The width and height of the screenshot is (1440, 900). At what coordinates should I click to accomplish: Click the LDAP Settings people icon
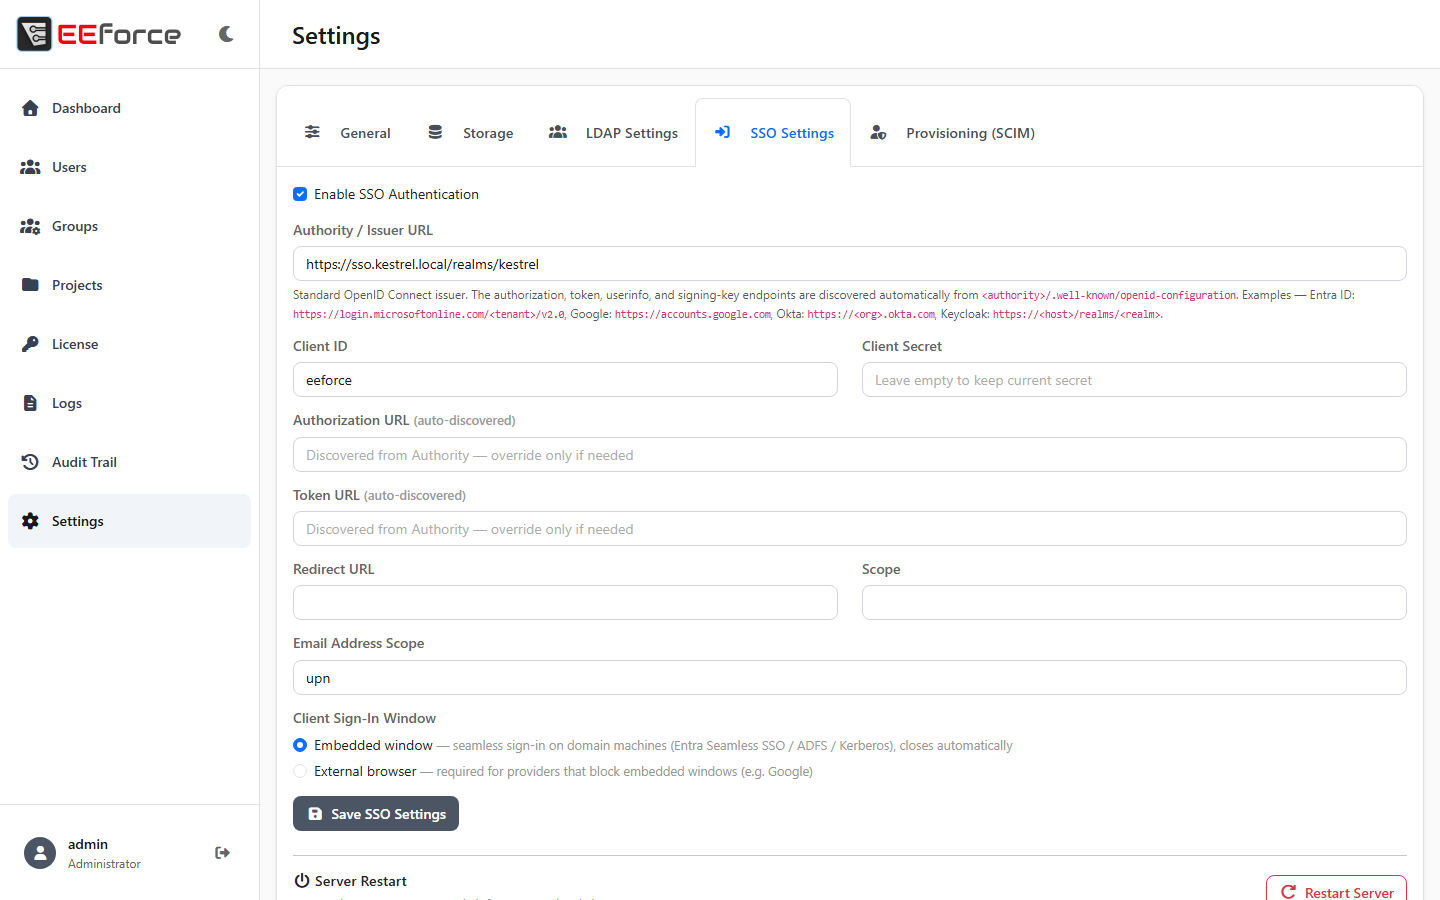click(x=558, y=132)
